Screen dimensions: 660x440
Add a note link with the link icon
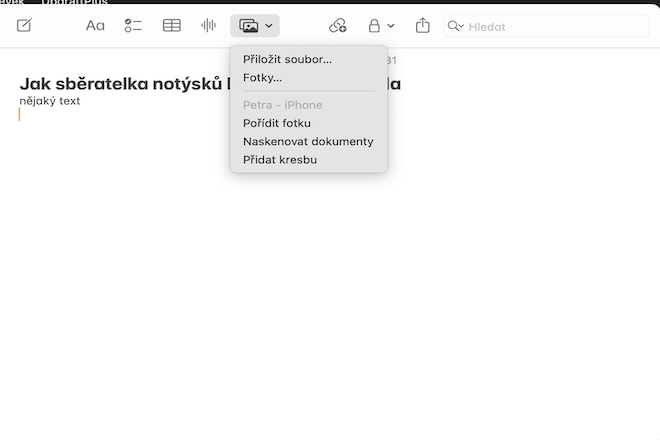(337, 26)
